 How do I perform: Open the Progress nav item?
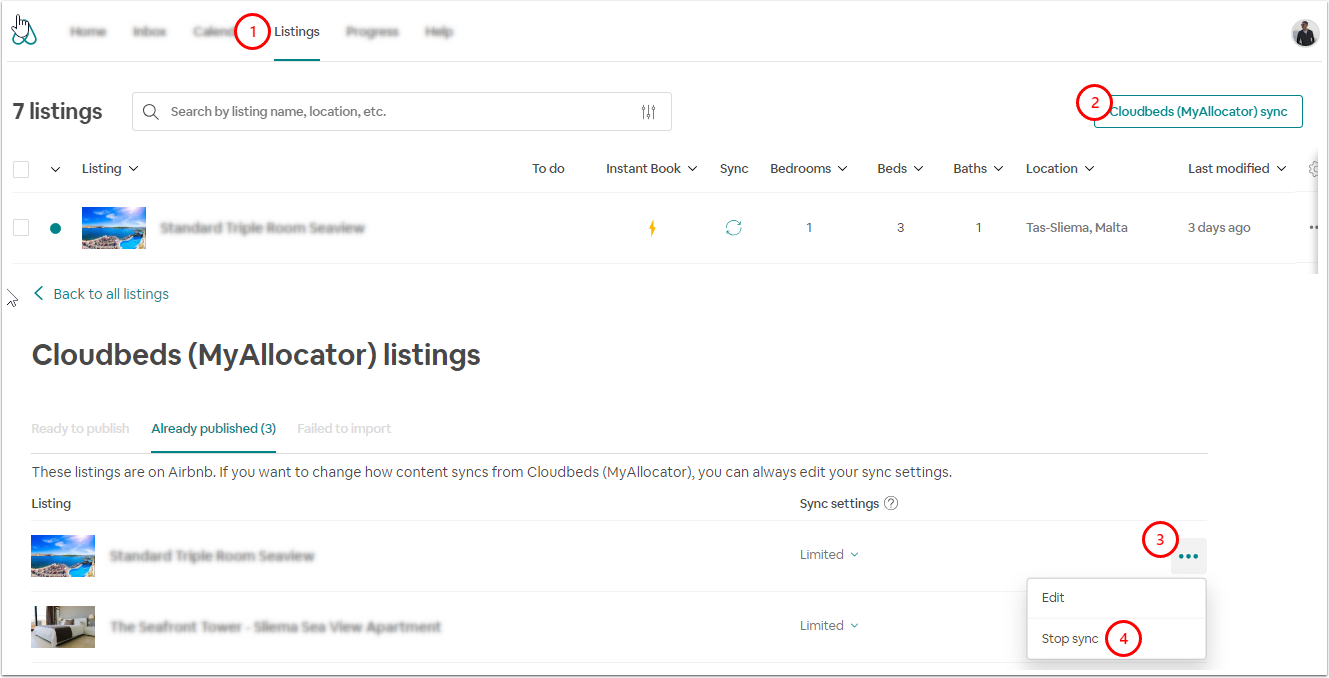372,32
